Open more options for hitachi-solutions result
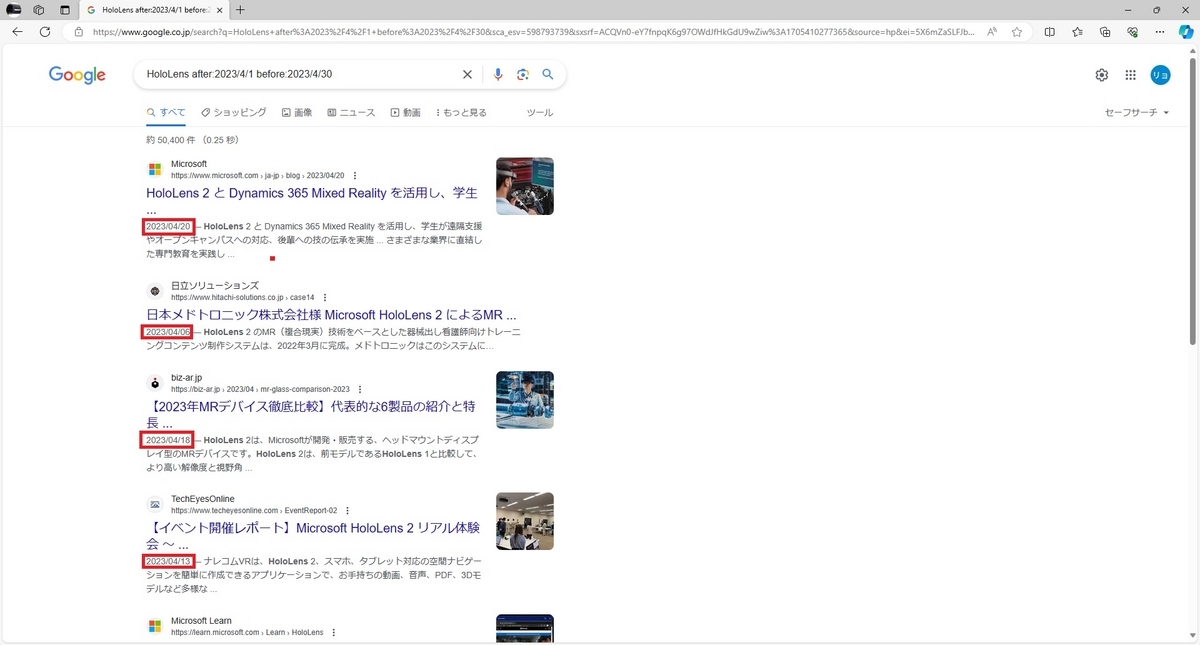Image resolution: width=1200 pixels, height=645 pixels. click(x=325, y=298)
